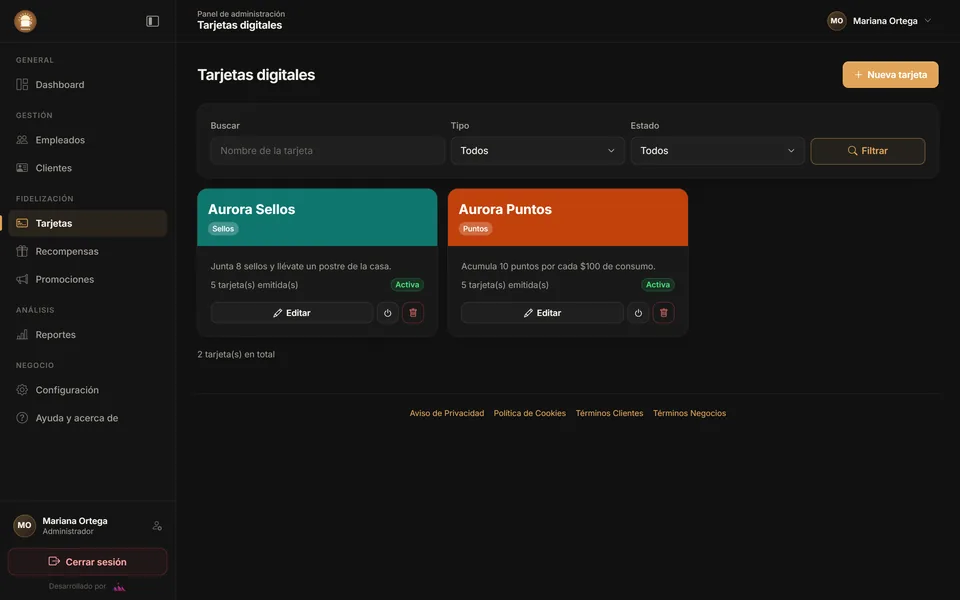Screen dimensions: 960x600
Task: Open the Clientes section
Action: click(88, 168)
